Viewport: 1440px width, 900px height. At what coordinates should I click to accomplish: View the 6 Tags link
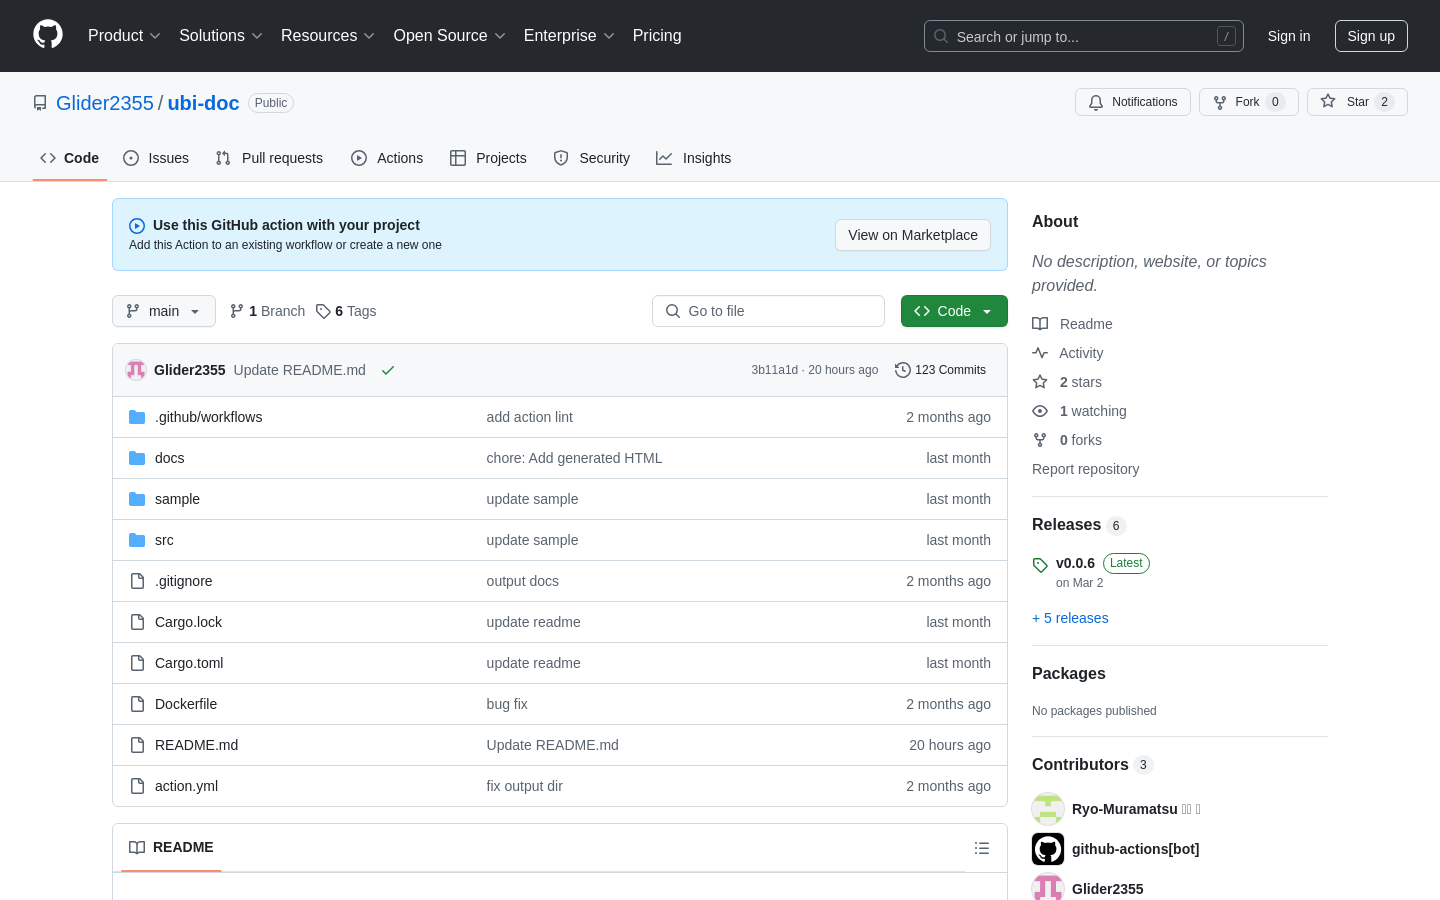pos(346,311)
